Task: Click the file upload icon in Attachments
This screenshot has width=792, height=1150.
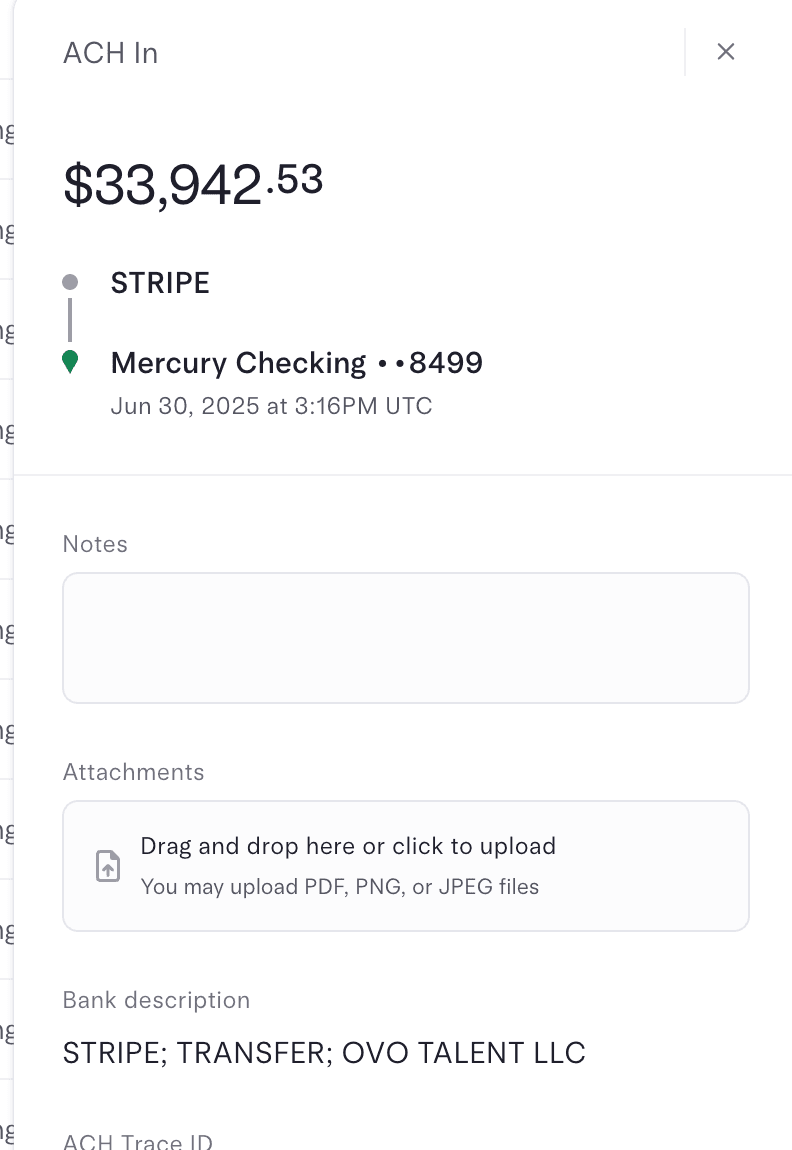Action: (x=108, y=866)
